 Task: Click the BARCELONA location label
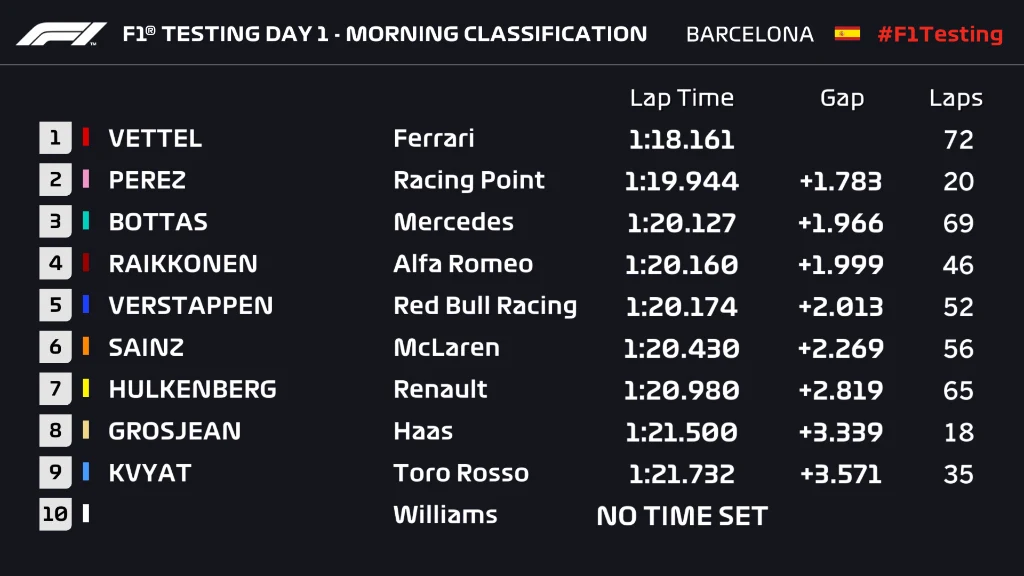[750, 34]
